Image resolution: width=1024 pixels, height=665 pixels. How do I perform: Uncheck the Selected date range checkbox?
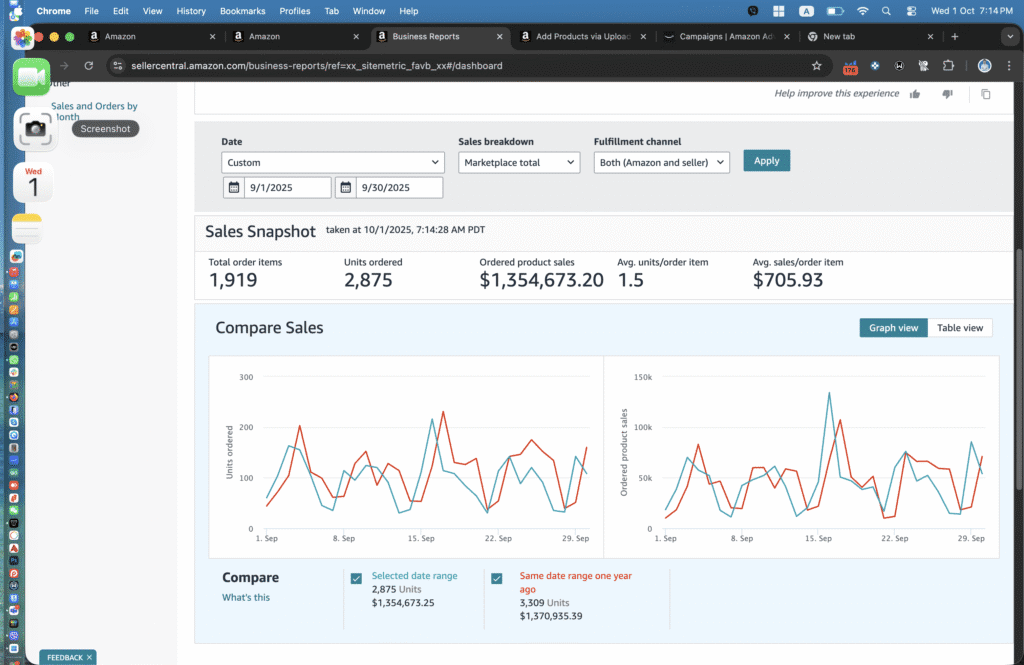click(356, 578)
